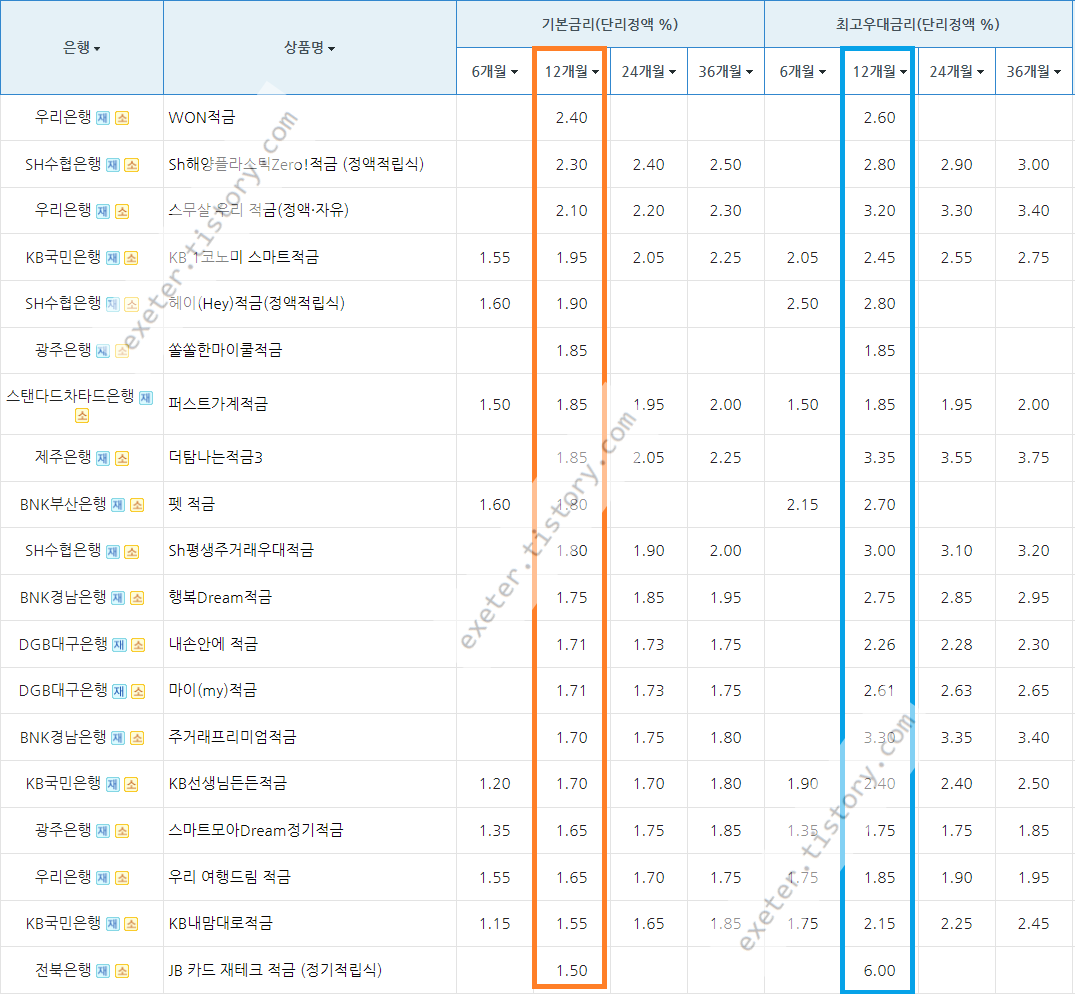The image size is (1075, 994).
Task: Select the 2.40 base rate in WON적금 row
Action: click(571, 118)
